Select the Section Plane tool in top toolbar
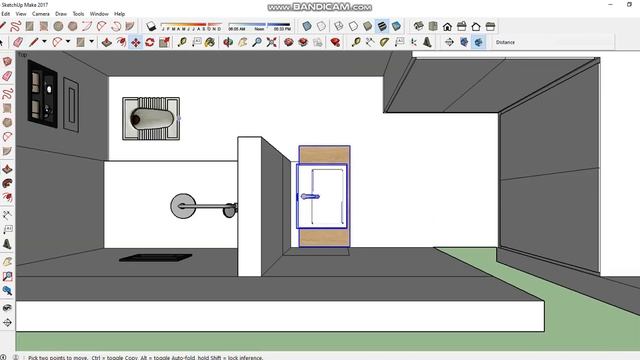Image resolution: width=640 pixels, height=360 pixels. coord(449,42)
